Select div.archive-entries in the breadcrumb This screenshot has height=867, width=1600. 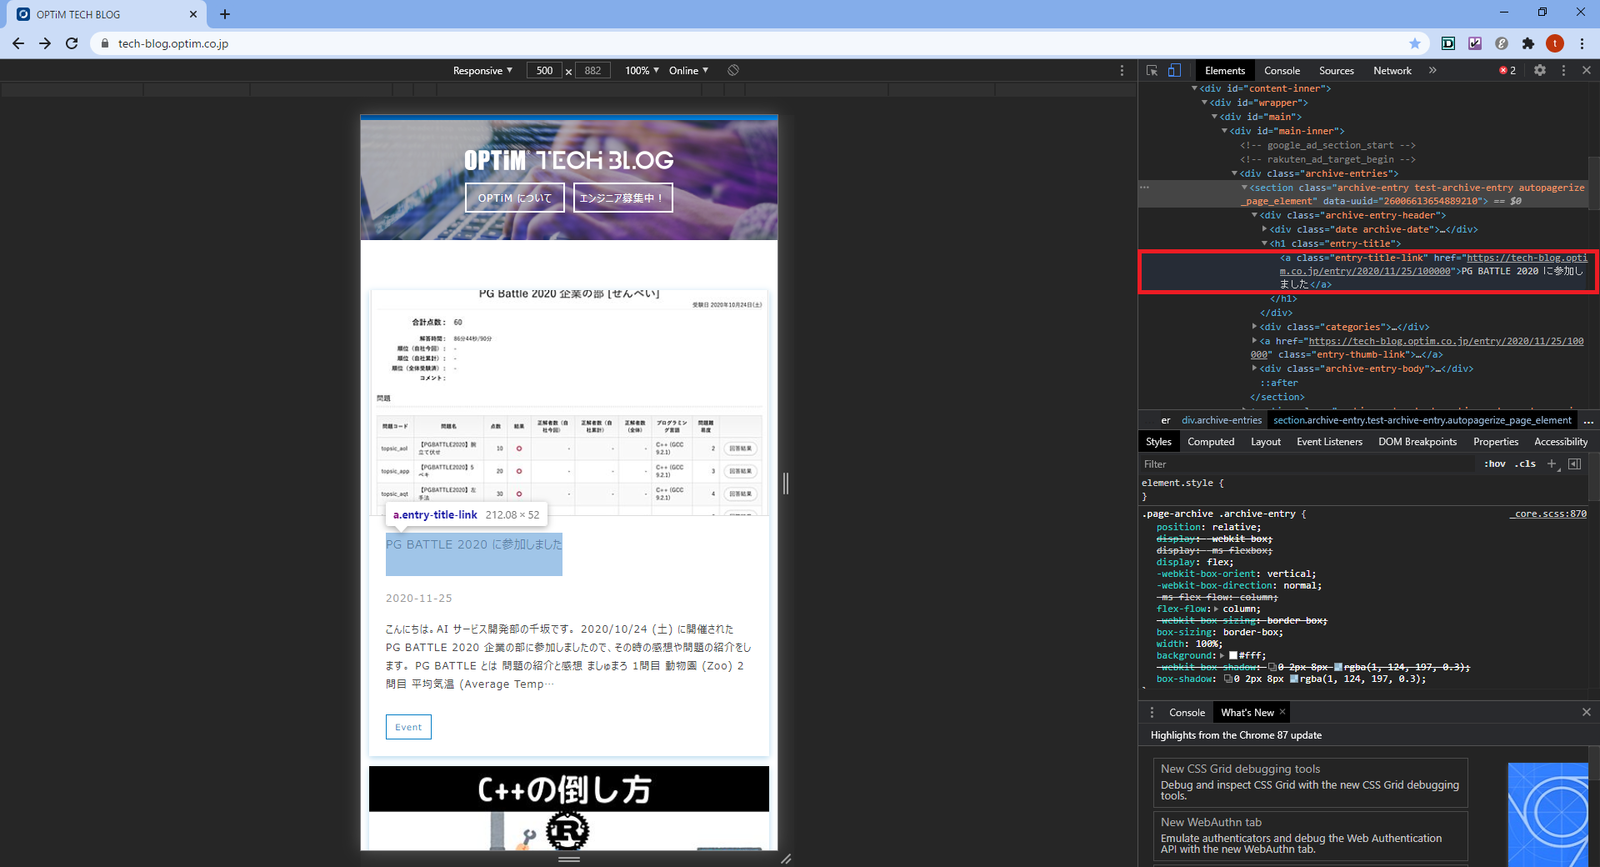1221,421
